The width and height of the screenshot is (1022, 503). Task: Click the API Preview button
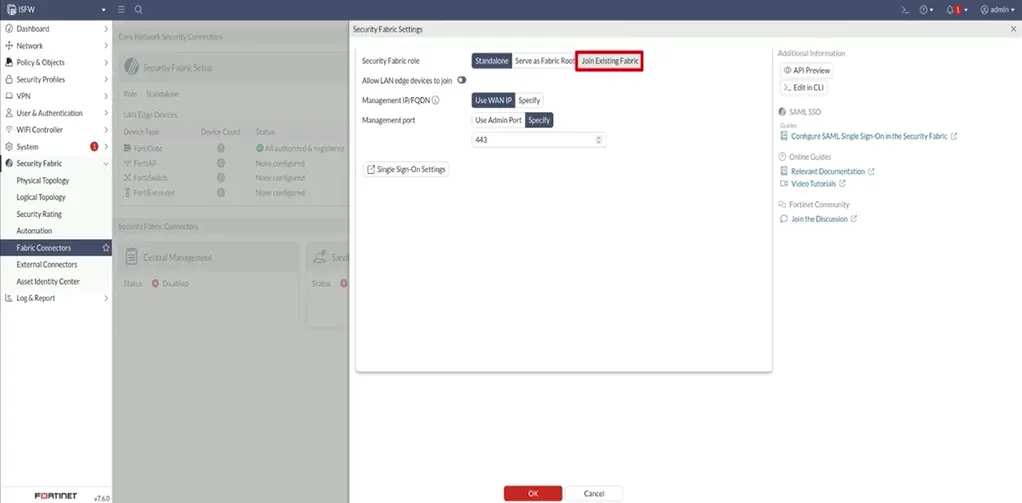[807, 70]
